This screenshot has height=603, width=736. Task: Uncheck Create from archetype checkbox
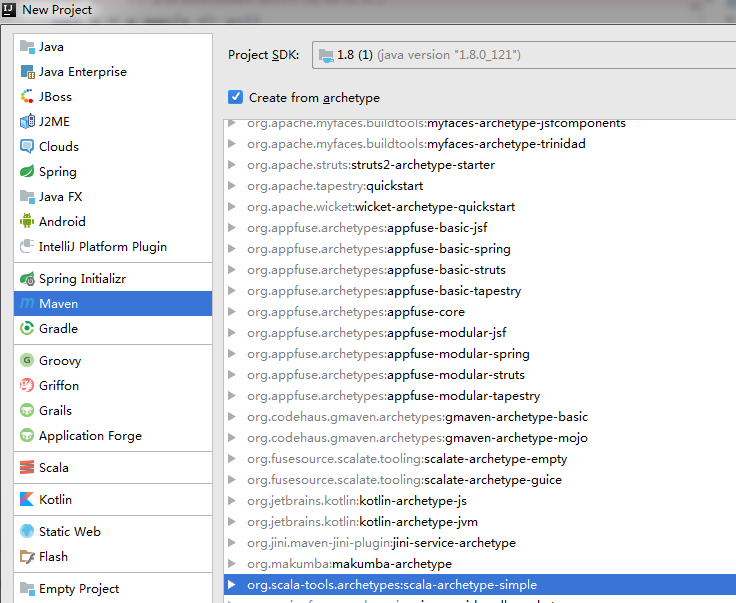pos(235,97)
